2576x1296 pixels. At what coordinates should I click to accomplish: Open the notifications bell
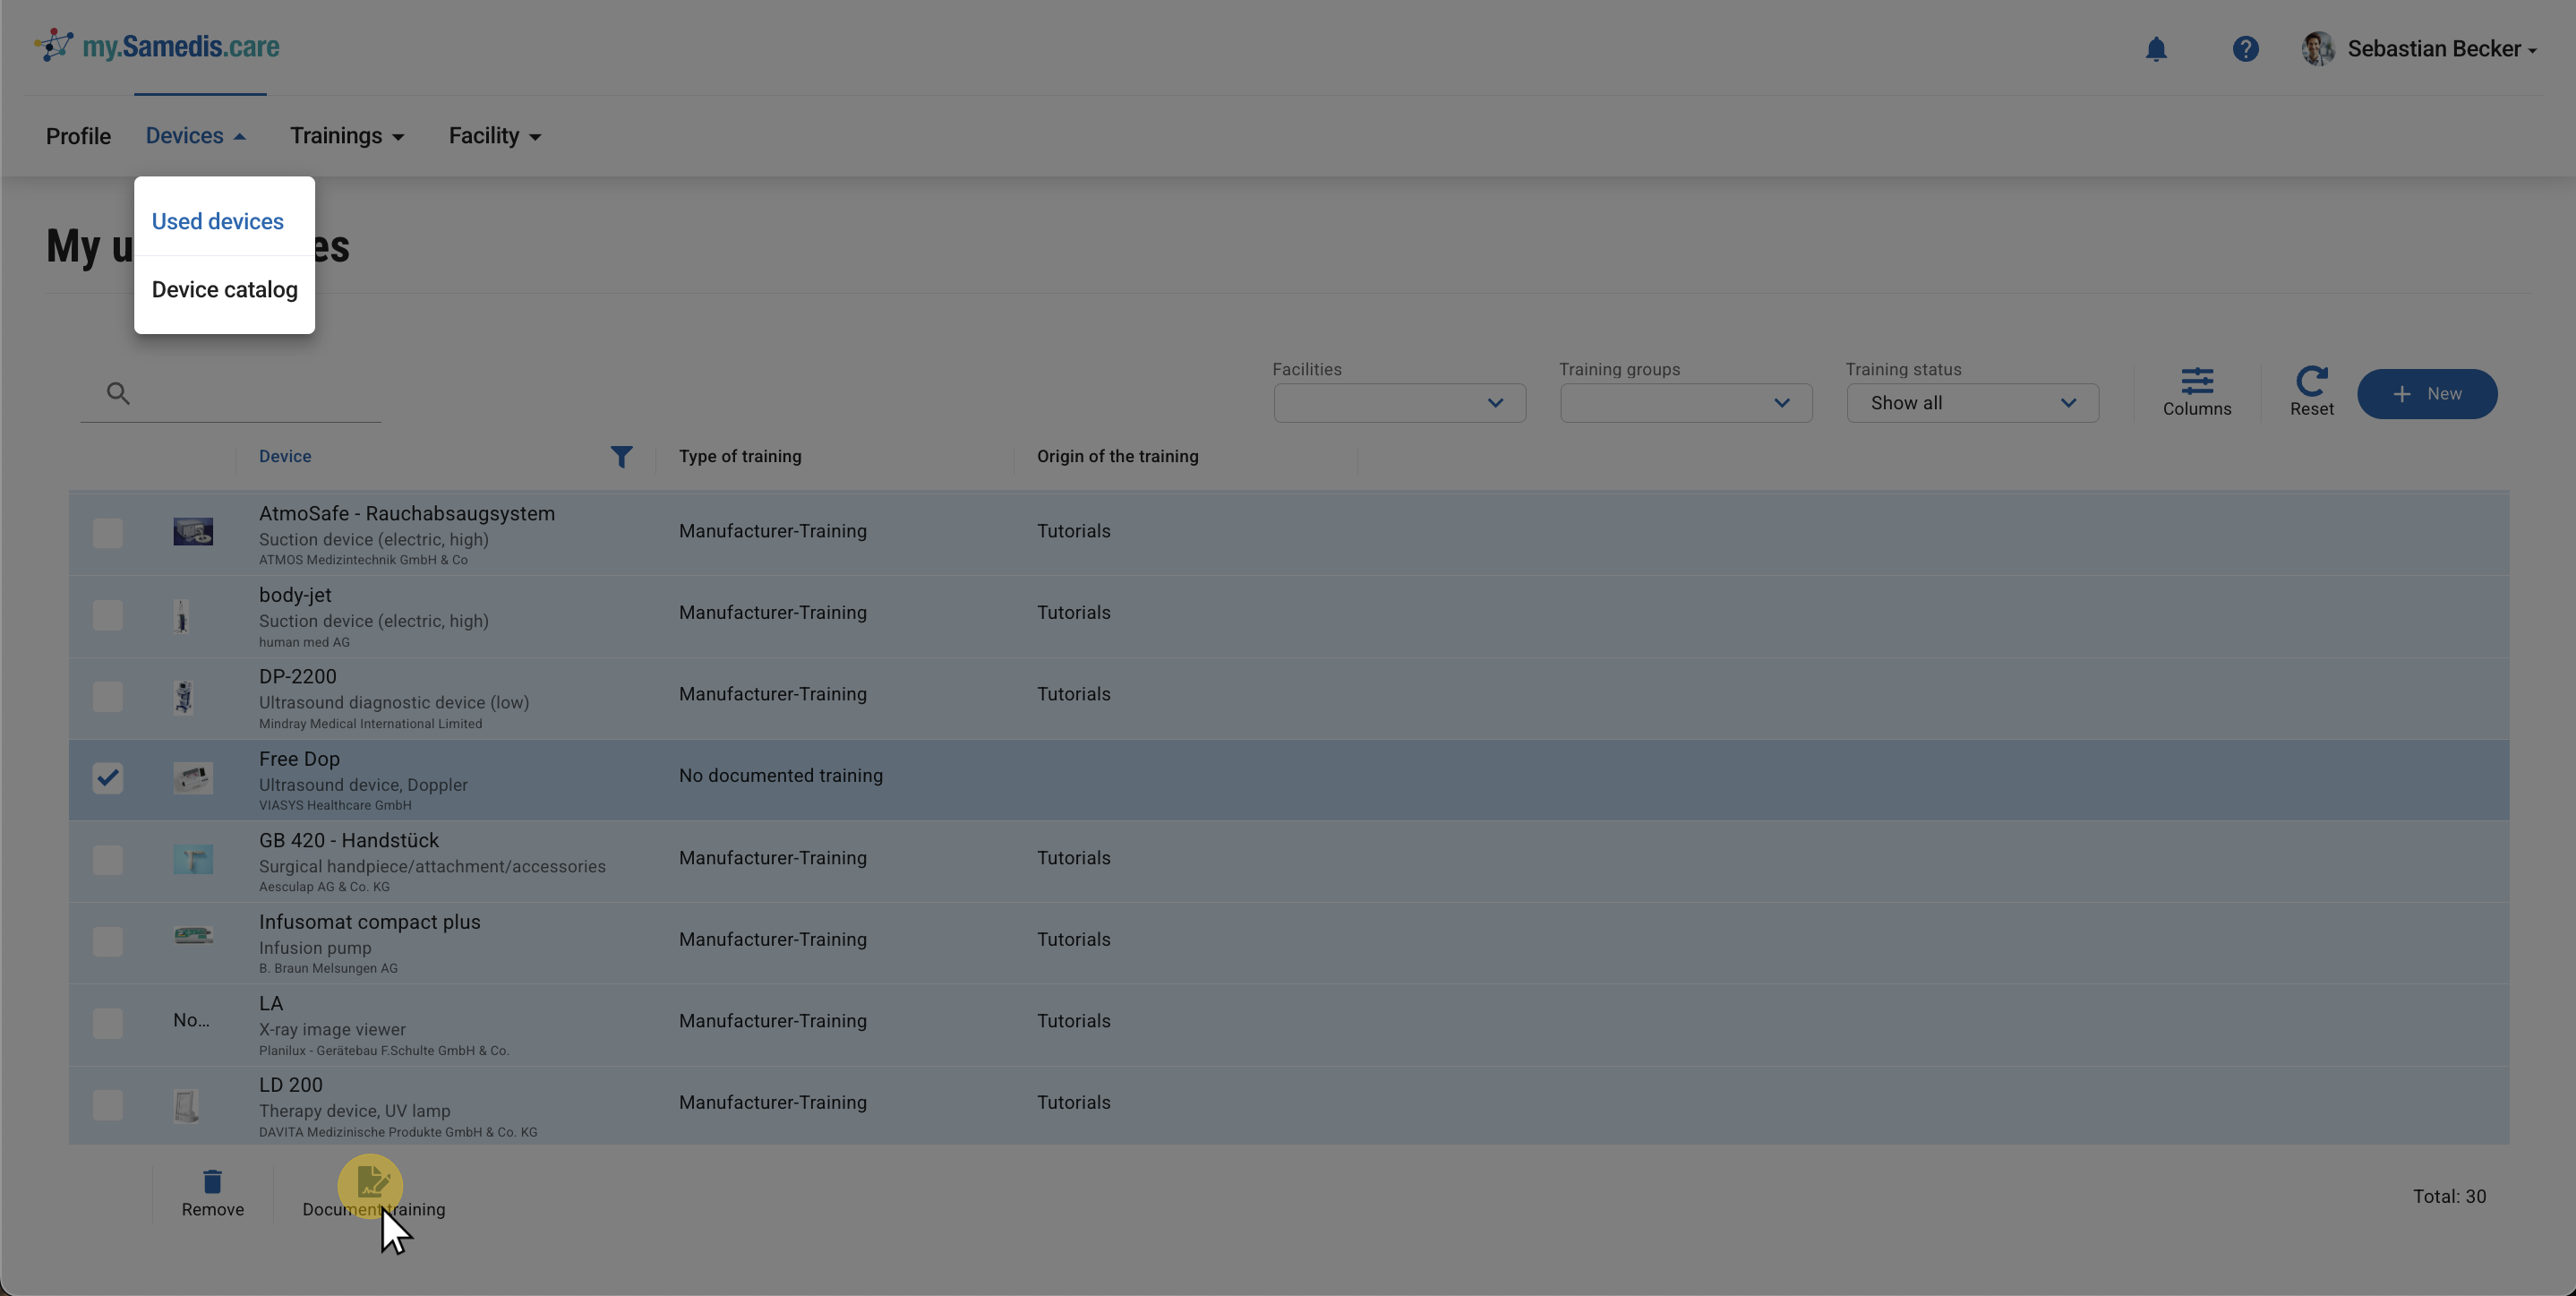(2155, 49)
